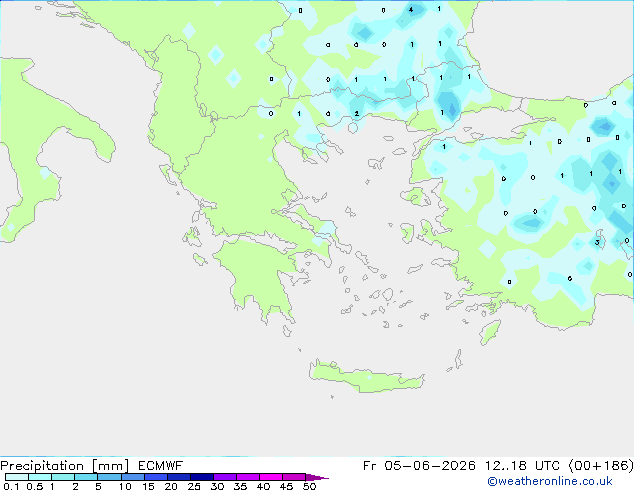Click the '30' legend scale label
This screenshot has width=634, height=490.
(x=217, y=486)
